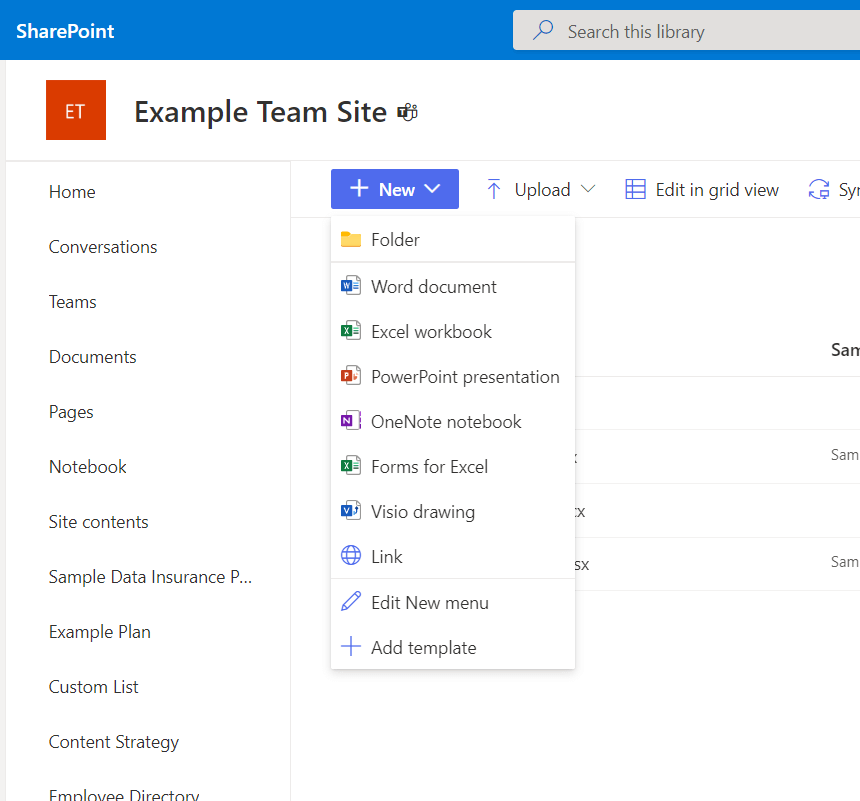Click the SharePoint app title
This screenshot has width=860, height=801.
[x=65, y=31]
